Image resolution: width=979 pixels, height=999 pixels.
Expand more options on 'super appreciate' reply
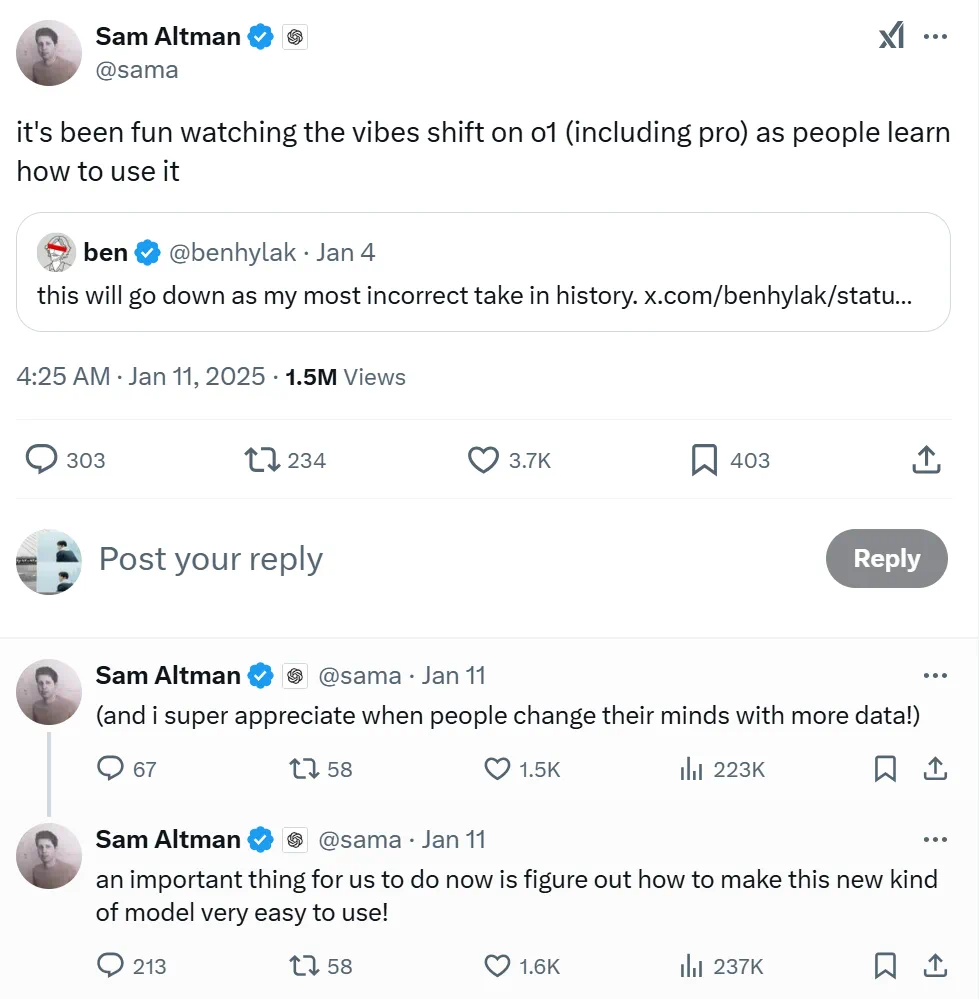click(x=935, y=675)
